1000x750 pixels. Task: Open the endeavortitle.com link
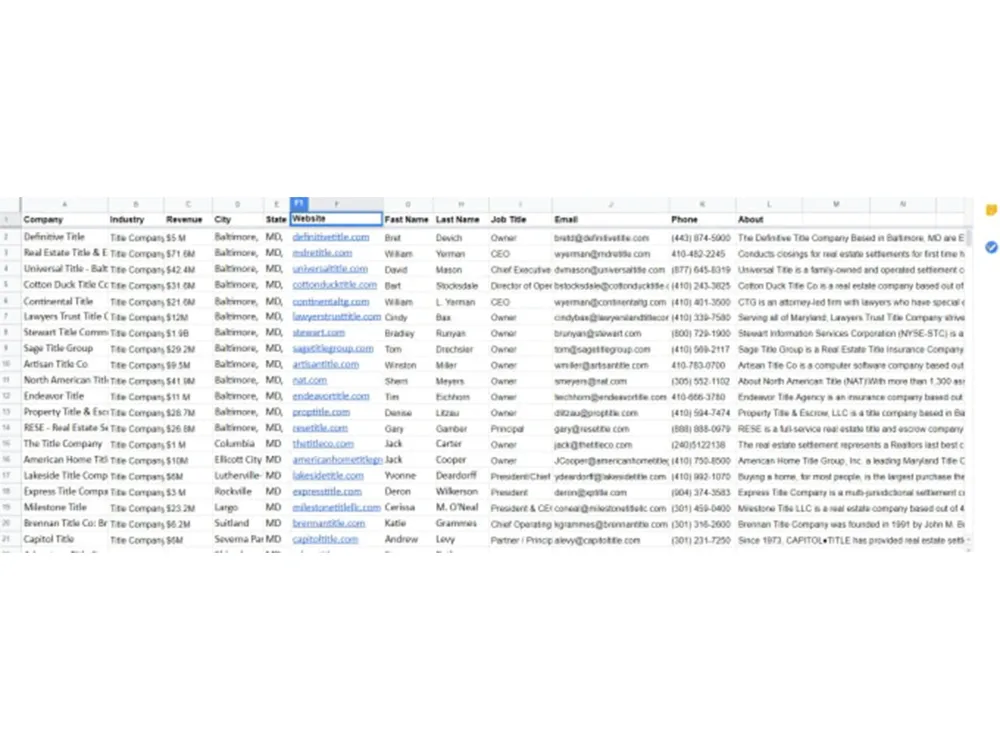click(330, 397)
